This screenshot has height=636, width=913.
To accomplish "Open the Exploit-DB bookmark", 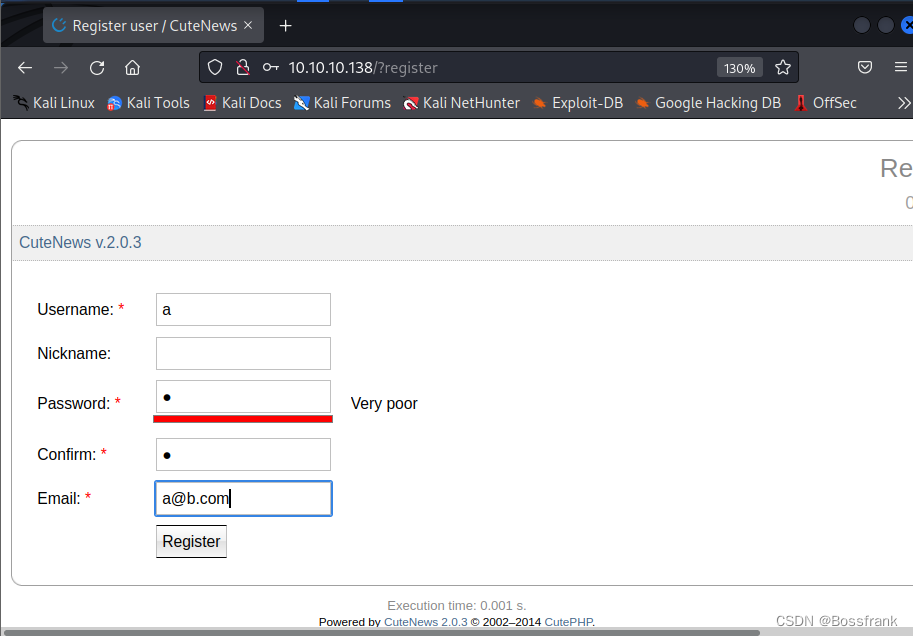I will (x=578, y=103).
